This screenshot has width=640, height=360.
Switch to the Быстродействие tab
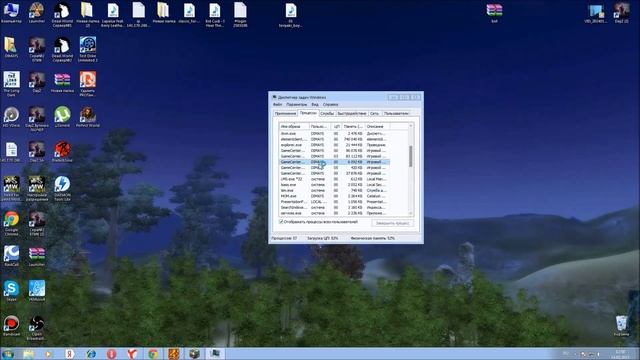click(x=352, y=113)
